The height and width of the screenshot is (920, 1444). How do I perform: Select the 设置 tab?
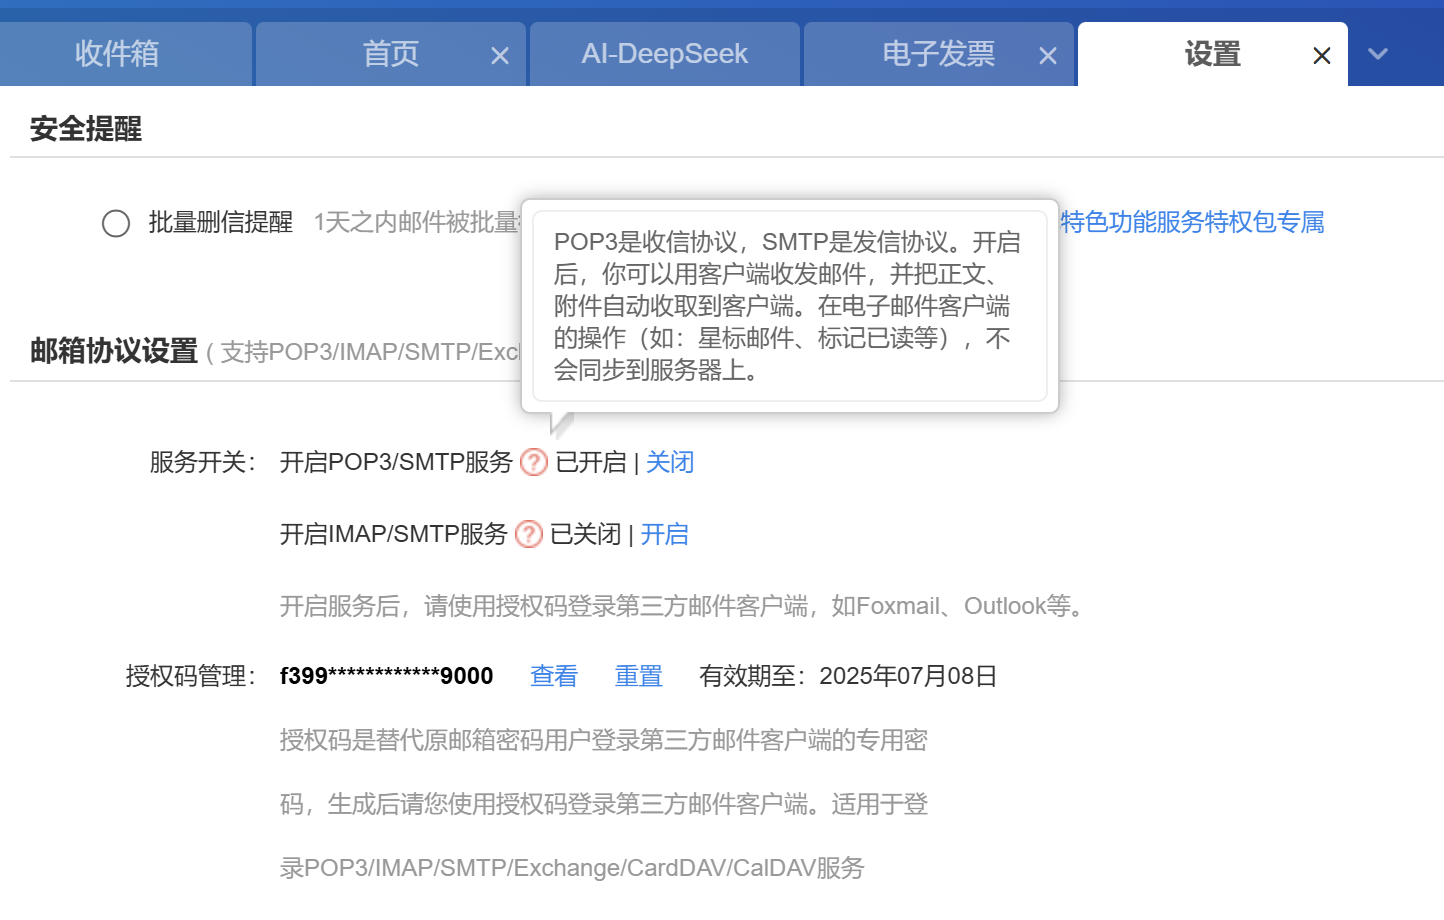click(x=1212, y=54)
